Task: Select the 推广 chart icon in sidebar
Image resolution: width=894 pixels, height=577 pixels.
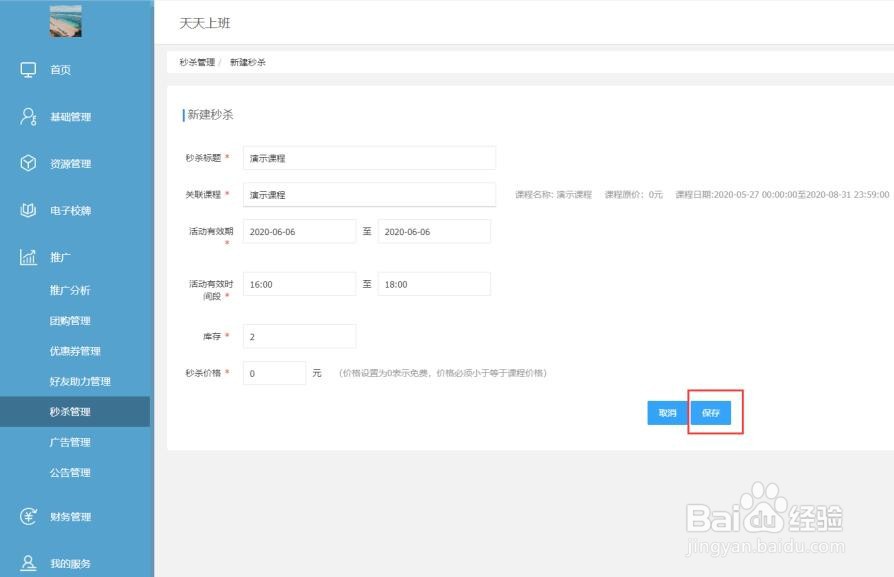Action: [28, 257]
